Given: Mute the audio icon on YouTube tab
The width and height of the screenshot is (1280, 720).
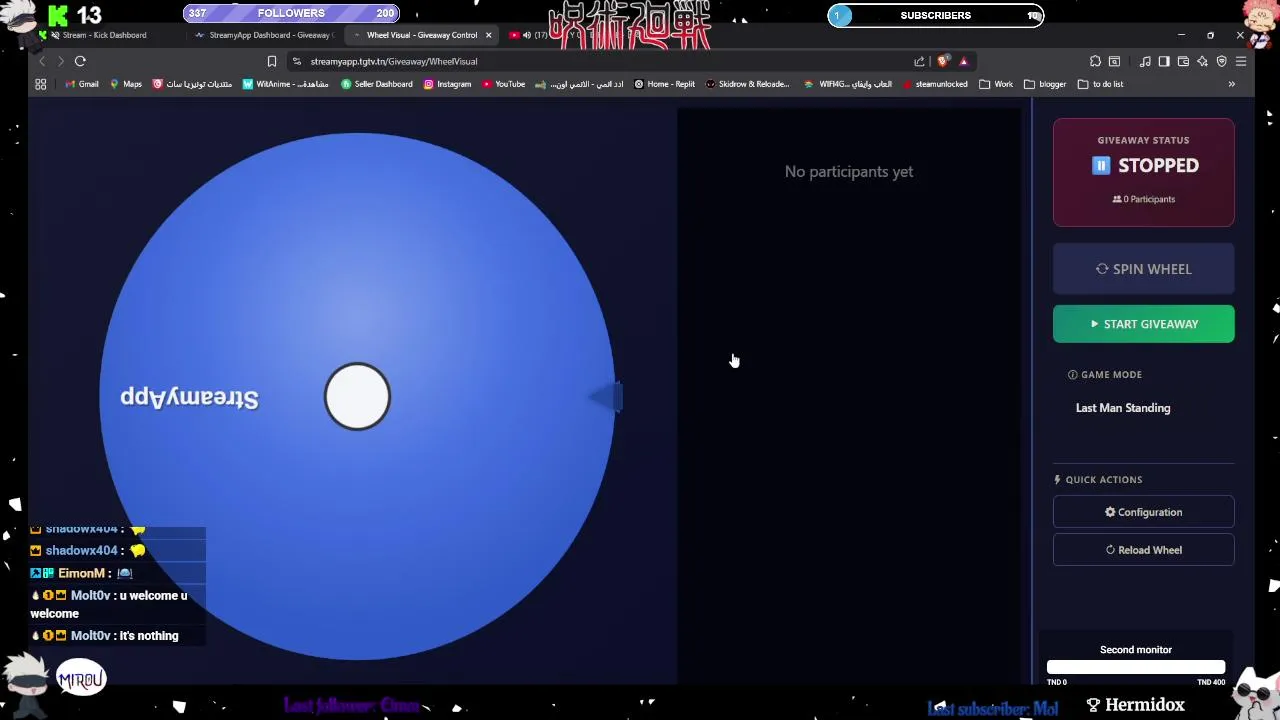Looking at the screenshot, I should [527, 35].
